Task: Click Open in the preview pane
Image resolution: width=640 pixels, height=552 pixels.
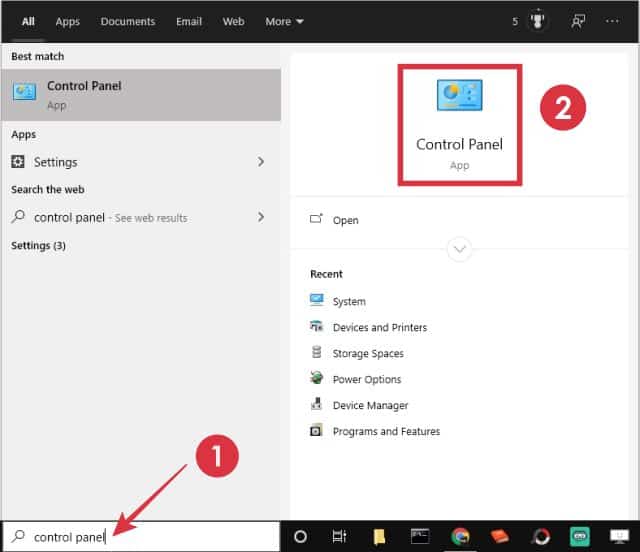Action: click(x=345, y=220)
